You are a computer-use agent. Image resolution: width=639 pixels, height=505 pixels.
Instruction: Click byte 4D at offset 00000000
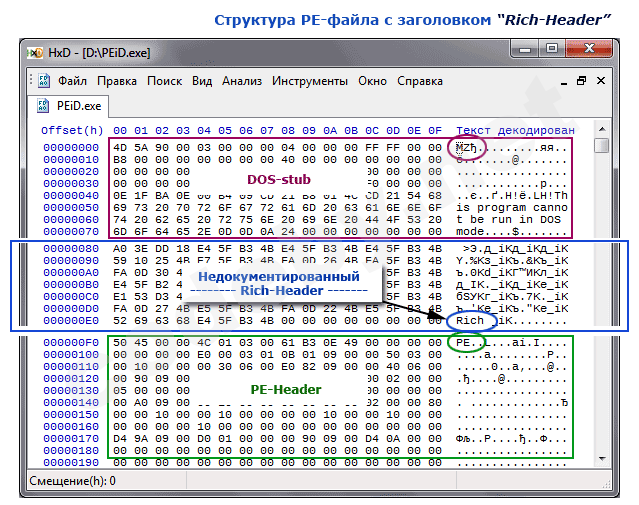[120, 148]
